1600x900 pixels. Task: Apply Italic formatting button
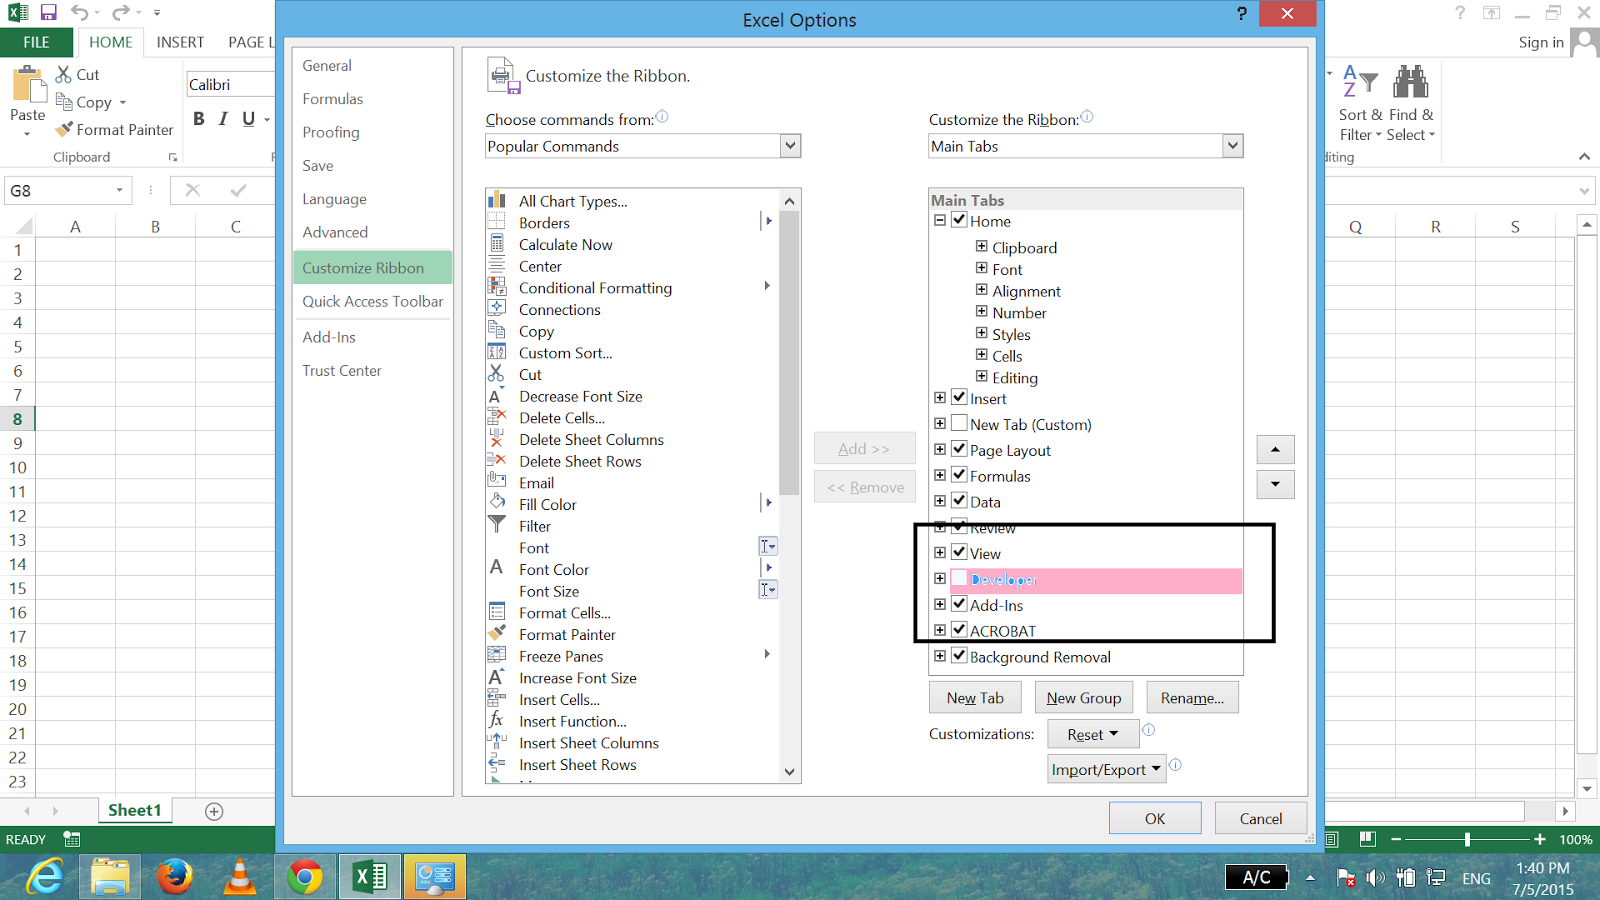point(223,119)
